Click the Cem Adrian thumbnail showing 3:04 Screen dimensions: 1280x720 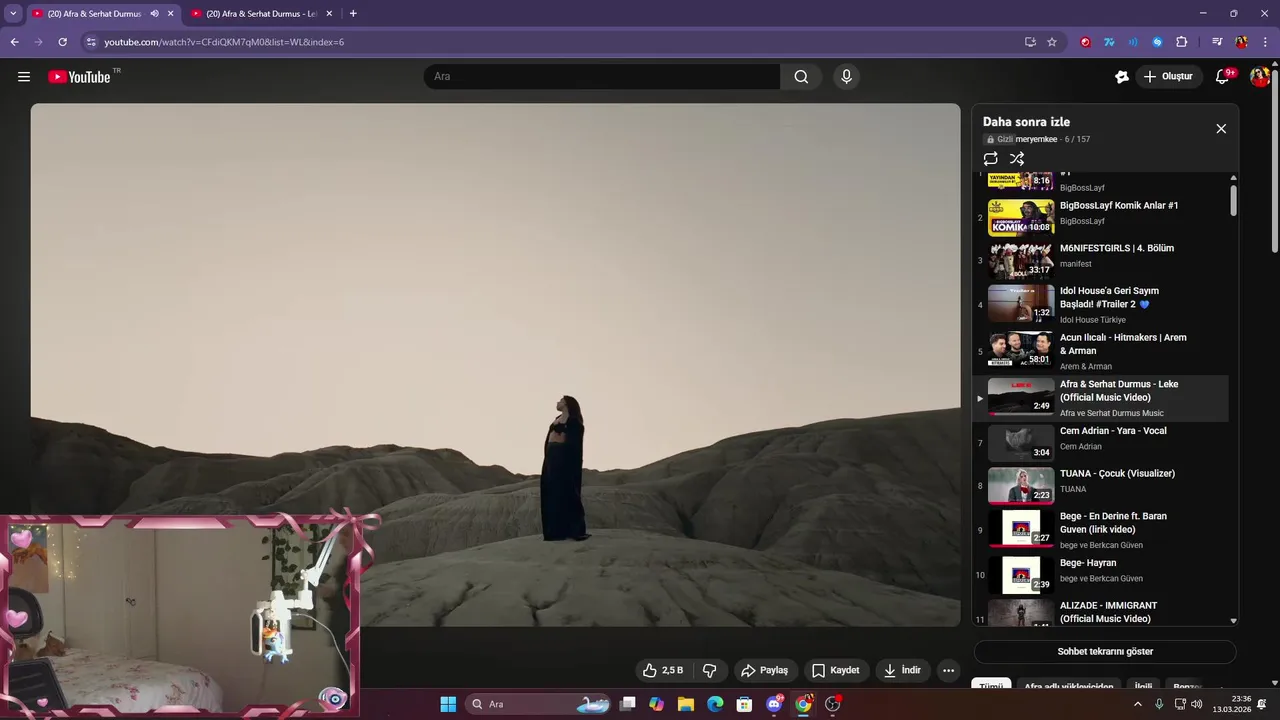click(x=1021, y=443)
